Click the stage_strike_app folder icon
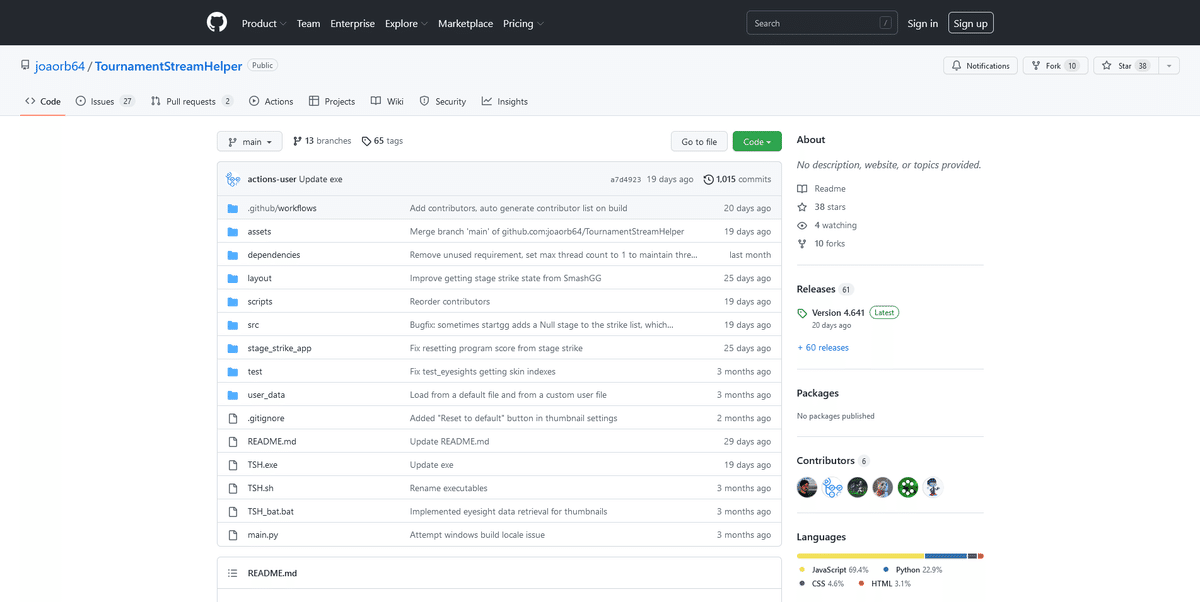 point(232,348)
